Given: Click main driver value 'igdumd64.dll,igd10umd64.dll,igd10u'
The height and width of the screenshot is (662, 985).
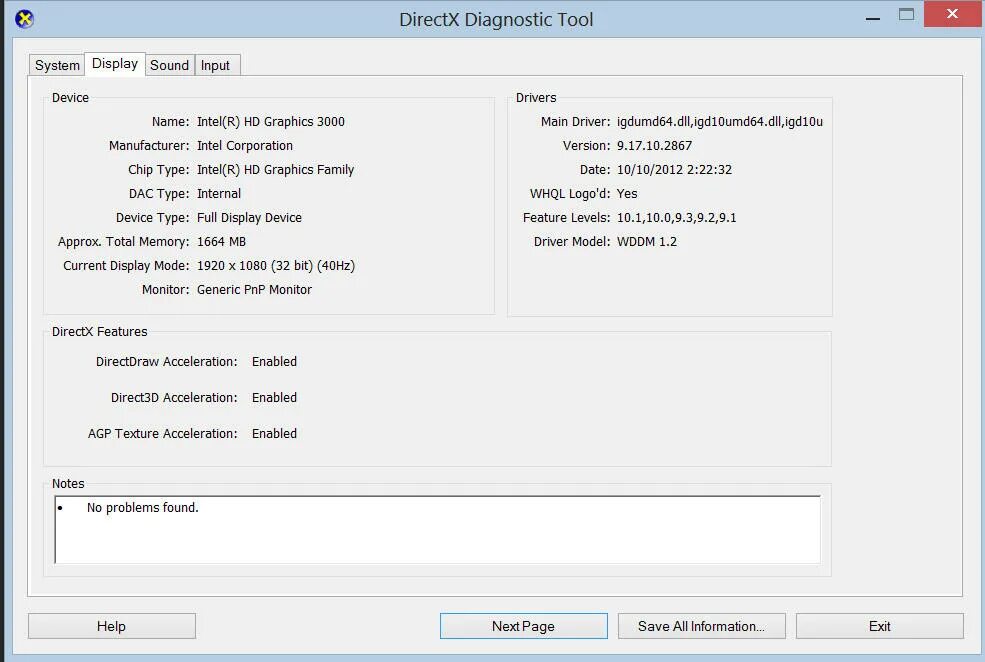Looking at the screenshot, I should (x=720, y=122).
